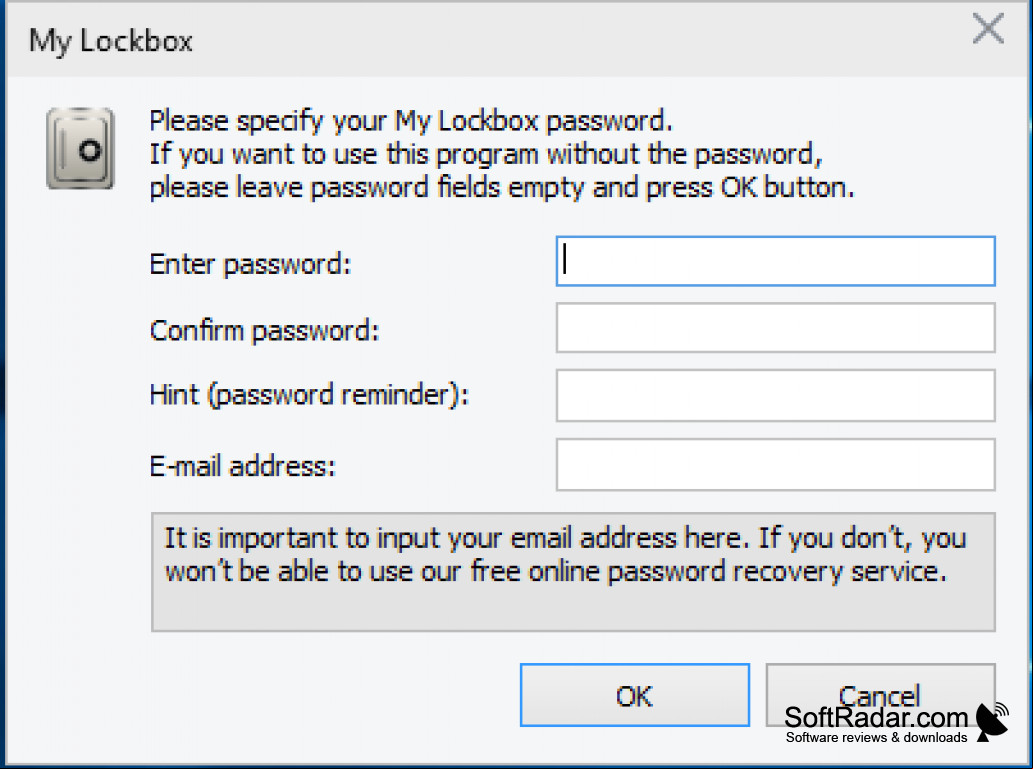Image resolution: width=1033 pixels, height=769 pixels.
Task: Click the "If you want to use this program" line
Action: coord(486,155)
